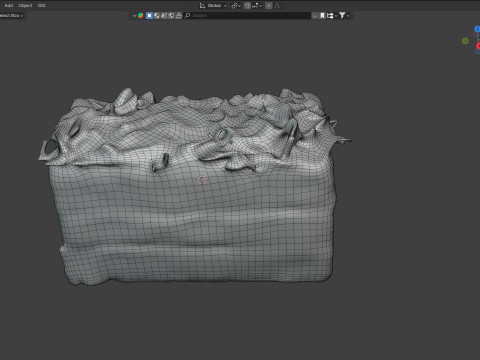
Task: Open the proportional editing falloff curve
Action: [277, 6]
